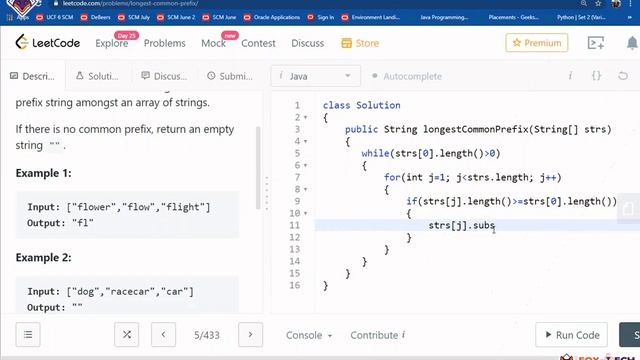The width and height of the screenshot is (640, 360).
Task: Open the Oracle Applications bookmark
Action: tap(271, 17)
